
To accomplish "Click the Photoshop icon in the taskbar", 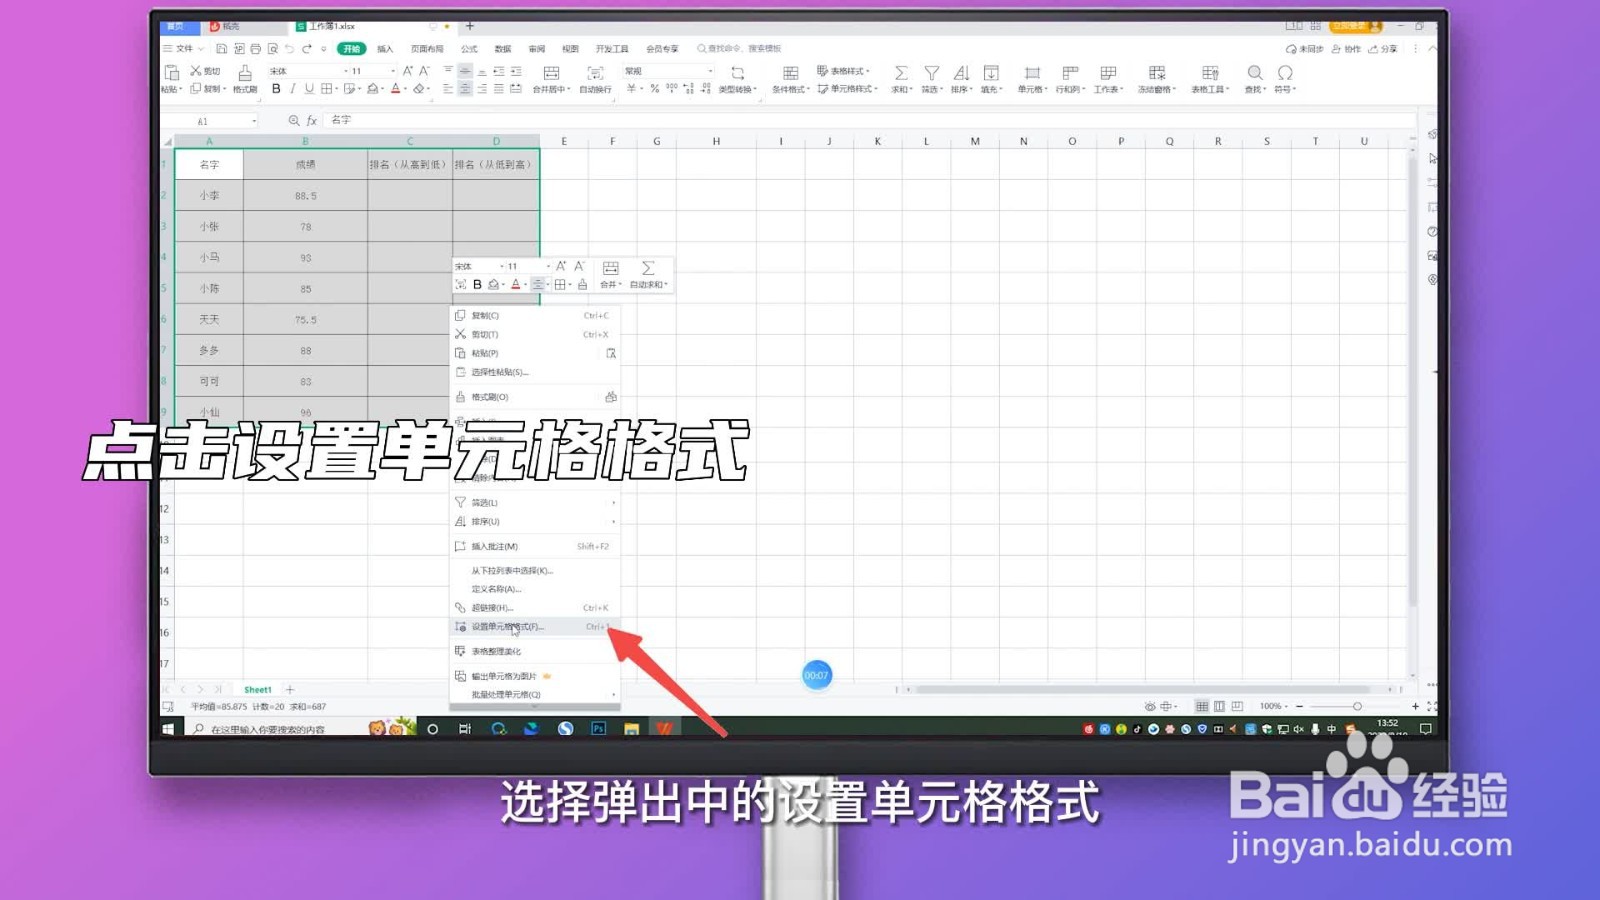I will pyautogui.click(x=598, y=729).
